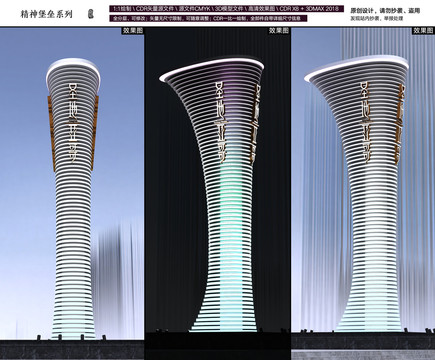Select the 效果图 label on the right rendering
Viewport: 435px width, 360px height.
click(x=423, y=31)
